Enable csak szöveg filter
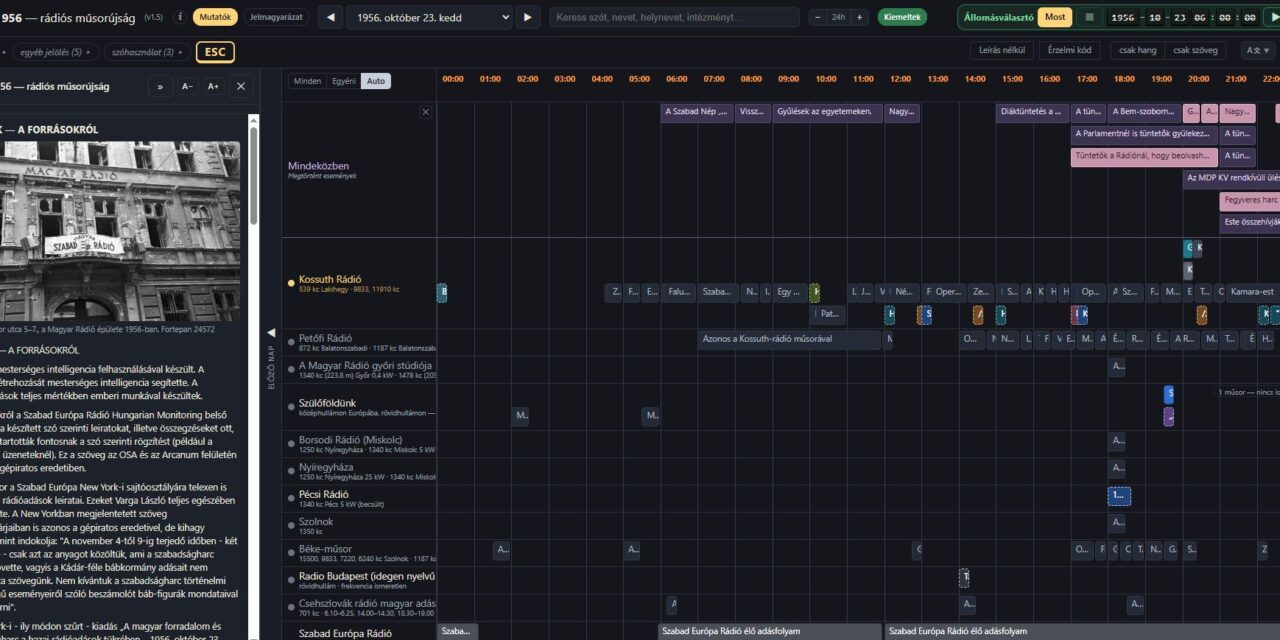The width and height of the screenshot is (1280, 640). (1196, 50)
